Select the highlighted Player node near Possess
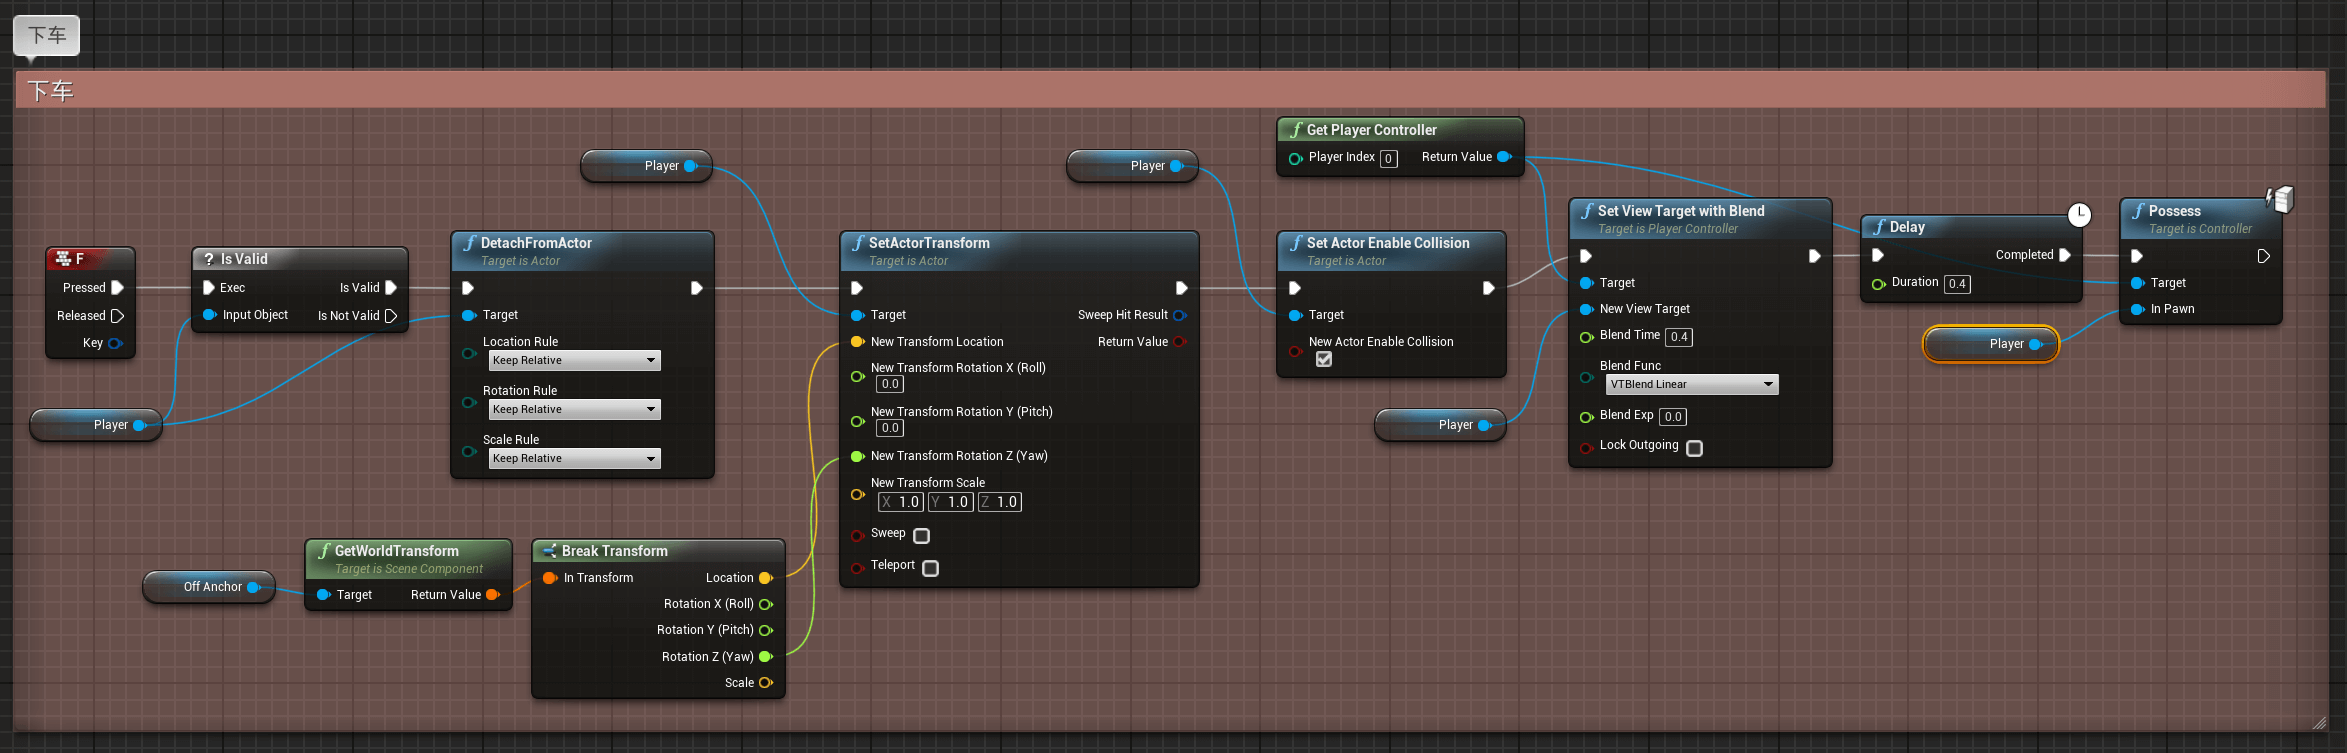The image size is (2347, 753). coord(1991,344)
